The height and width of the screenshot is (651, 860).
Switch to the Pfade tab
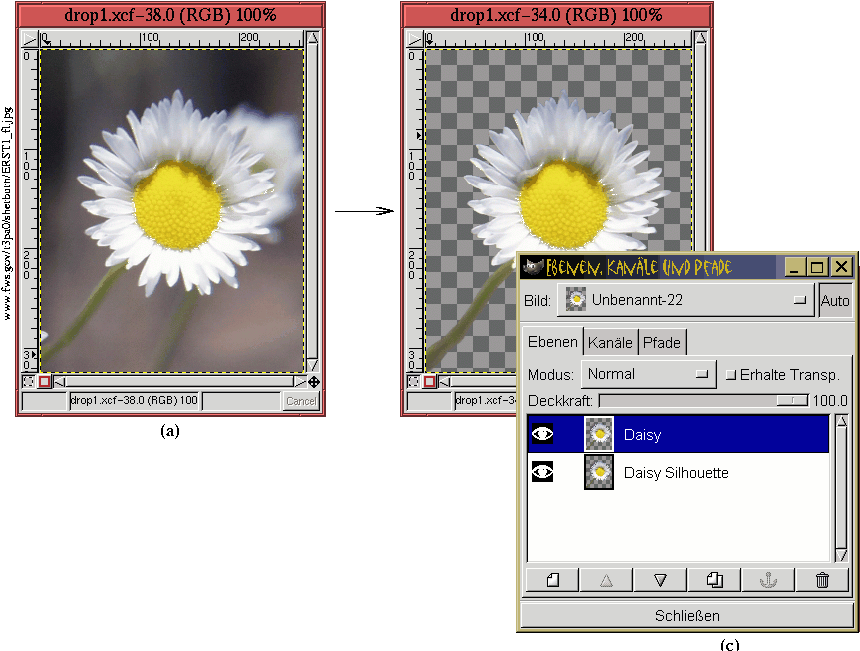coord(661,342)
